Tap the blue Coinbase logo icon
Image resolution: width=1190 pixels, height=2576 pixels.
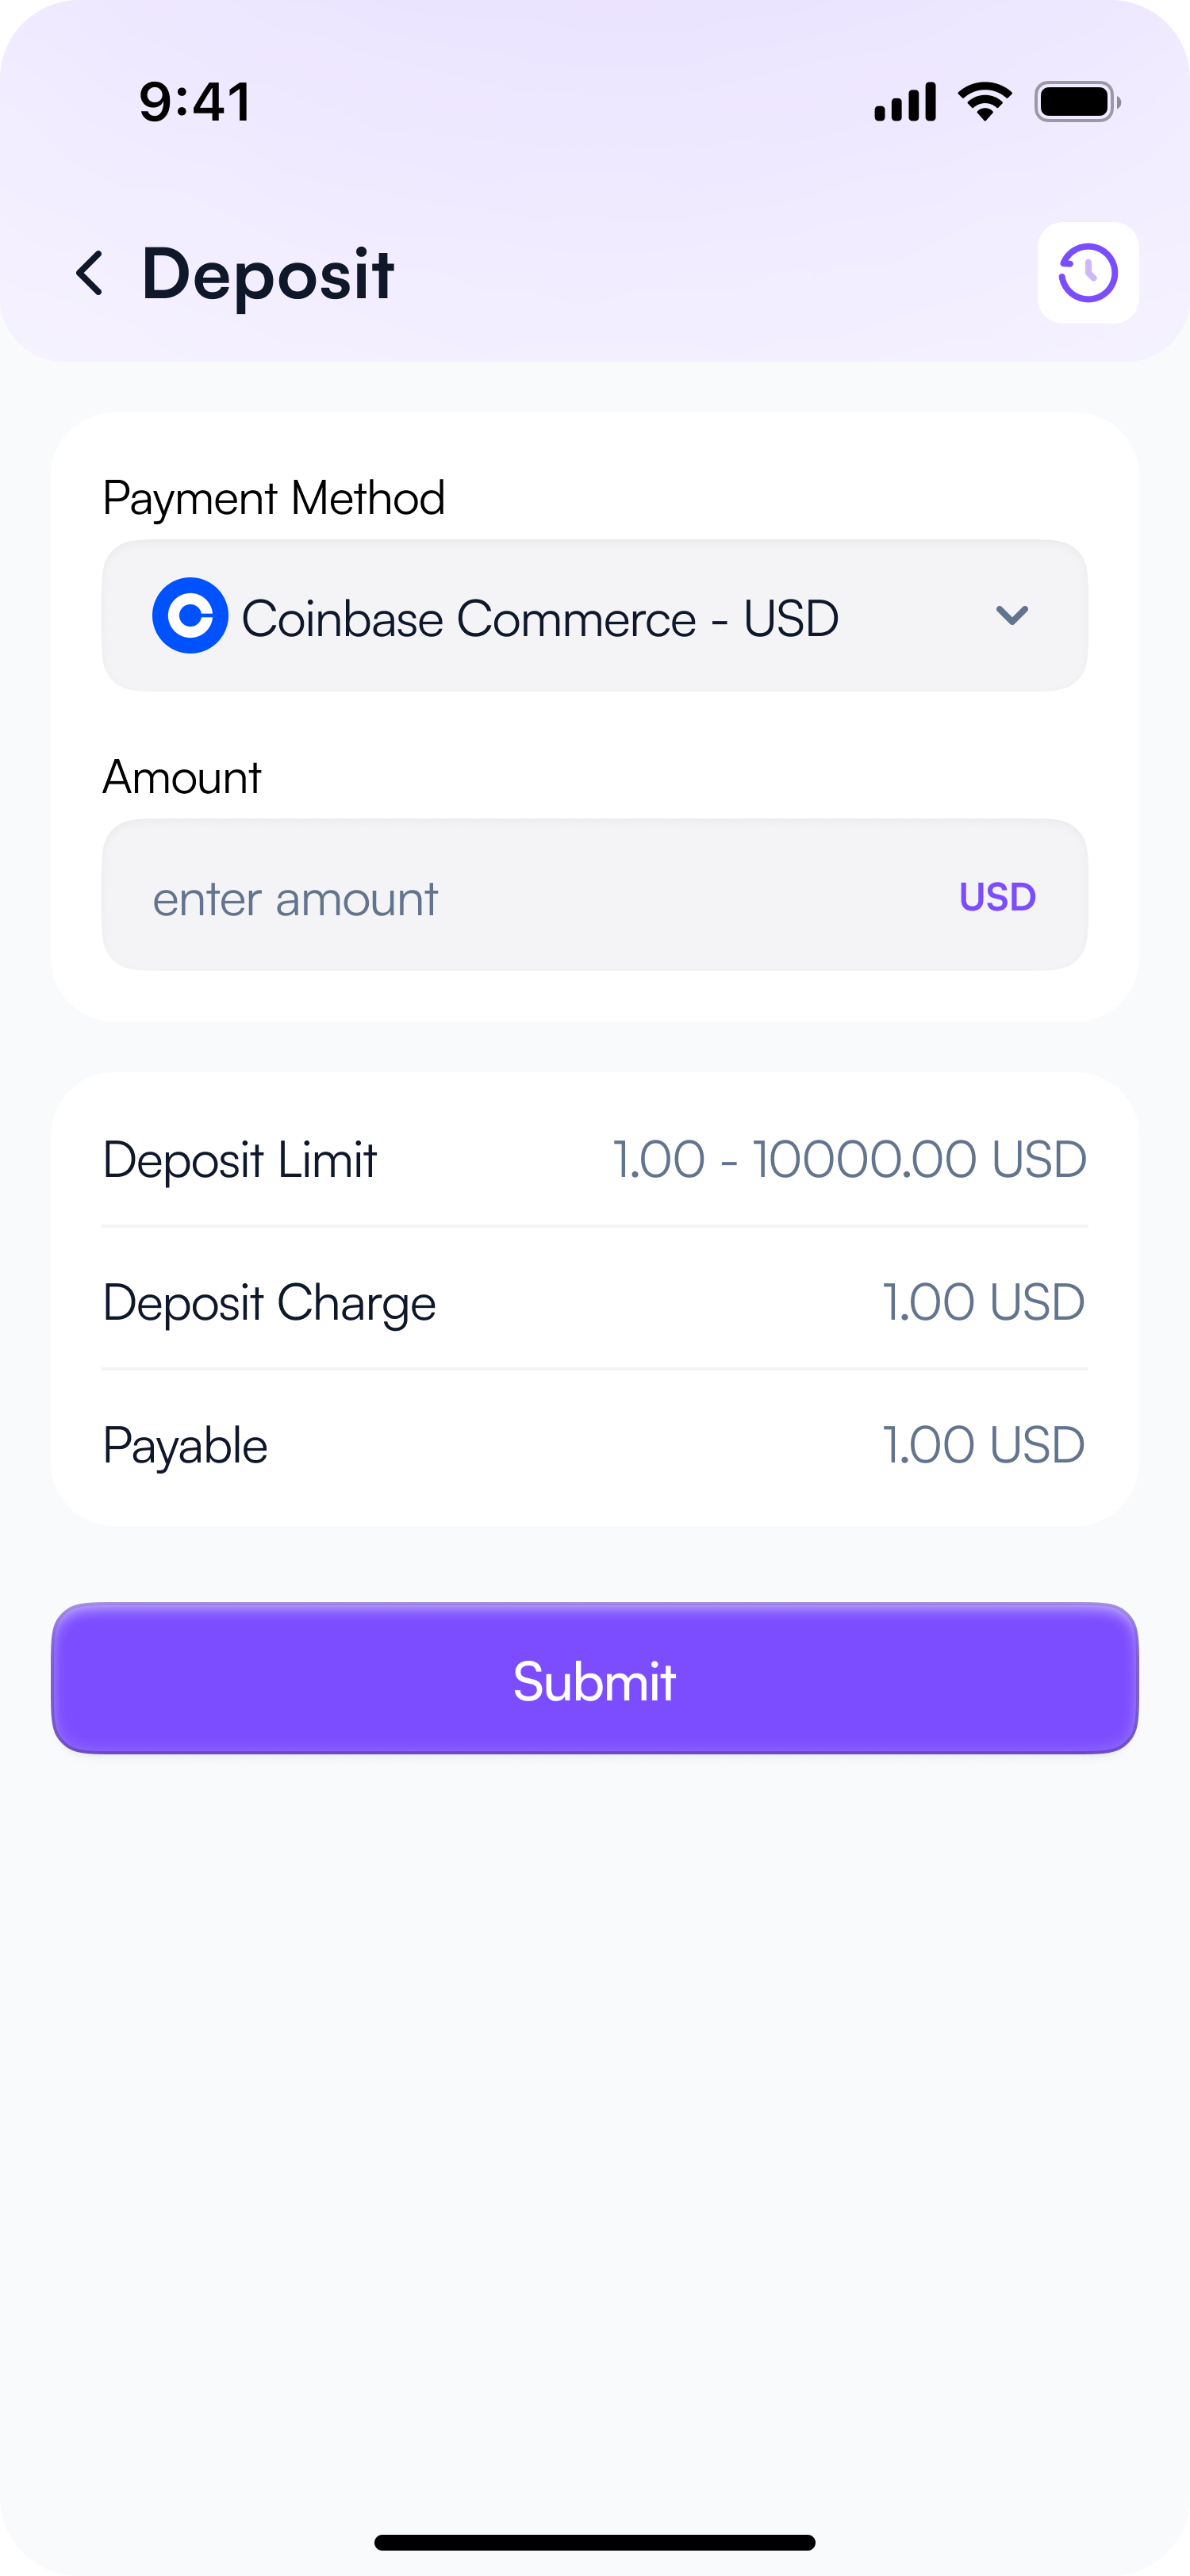[190, 616]
